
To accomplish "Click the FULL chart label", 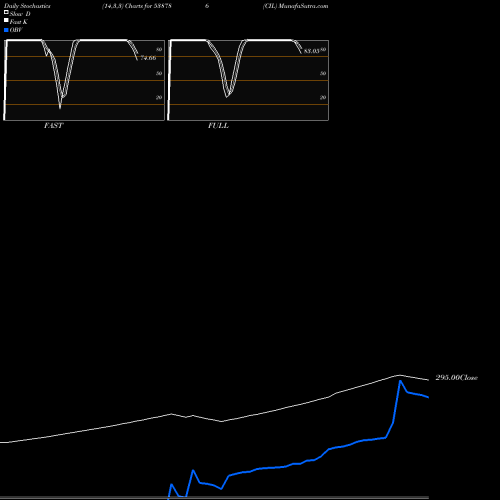I will 218,126.
